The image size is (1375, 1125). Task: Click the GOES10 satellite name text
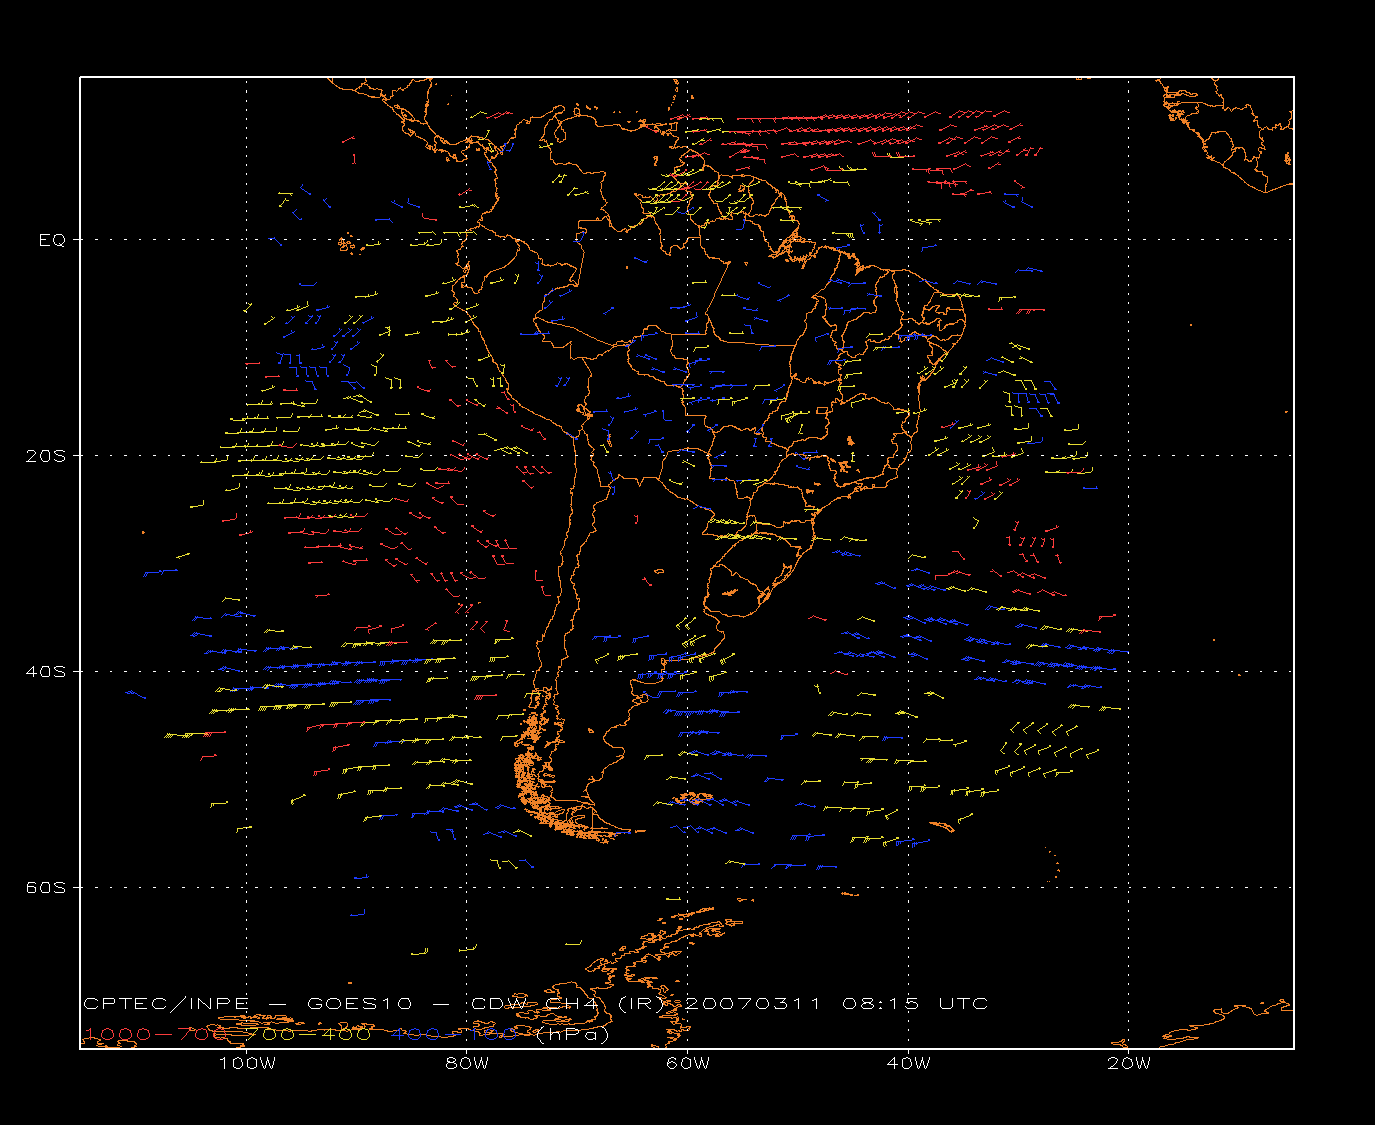point(358,1004)
